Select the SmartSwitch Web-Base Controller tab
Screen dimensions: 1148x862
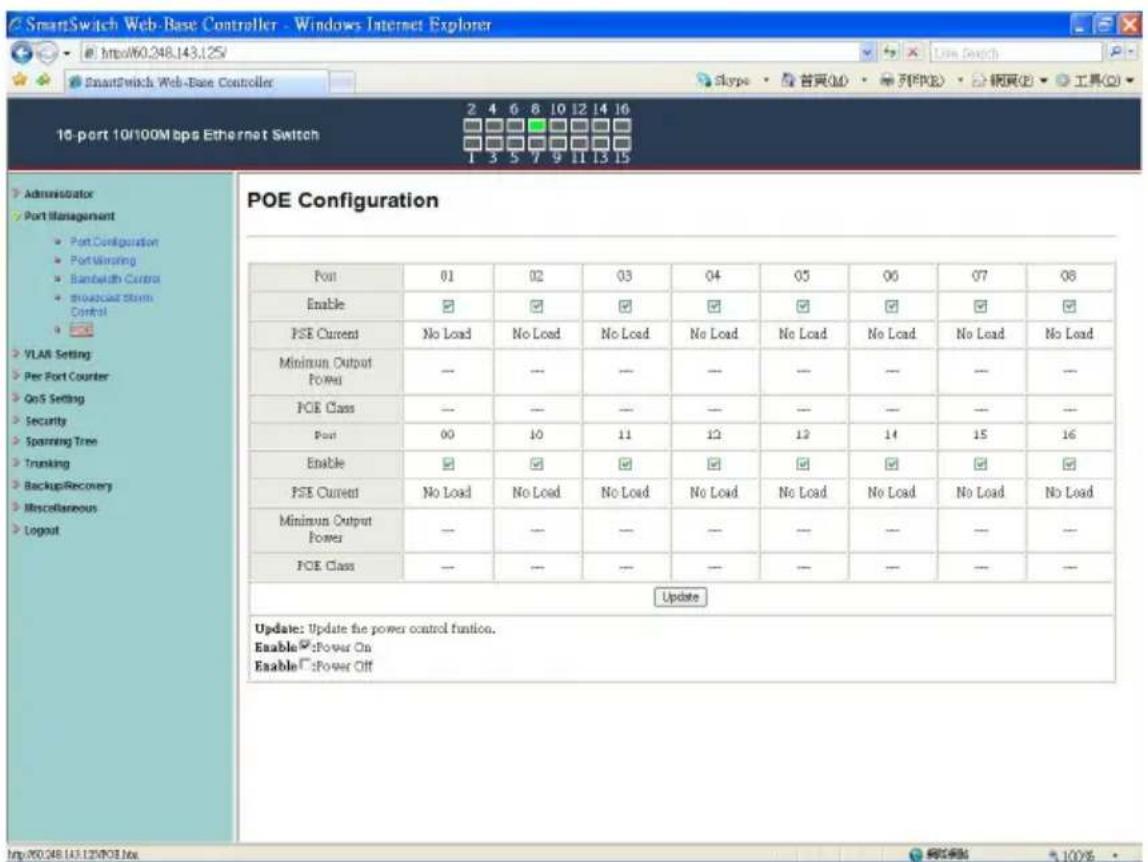click(196, 82)
